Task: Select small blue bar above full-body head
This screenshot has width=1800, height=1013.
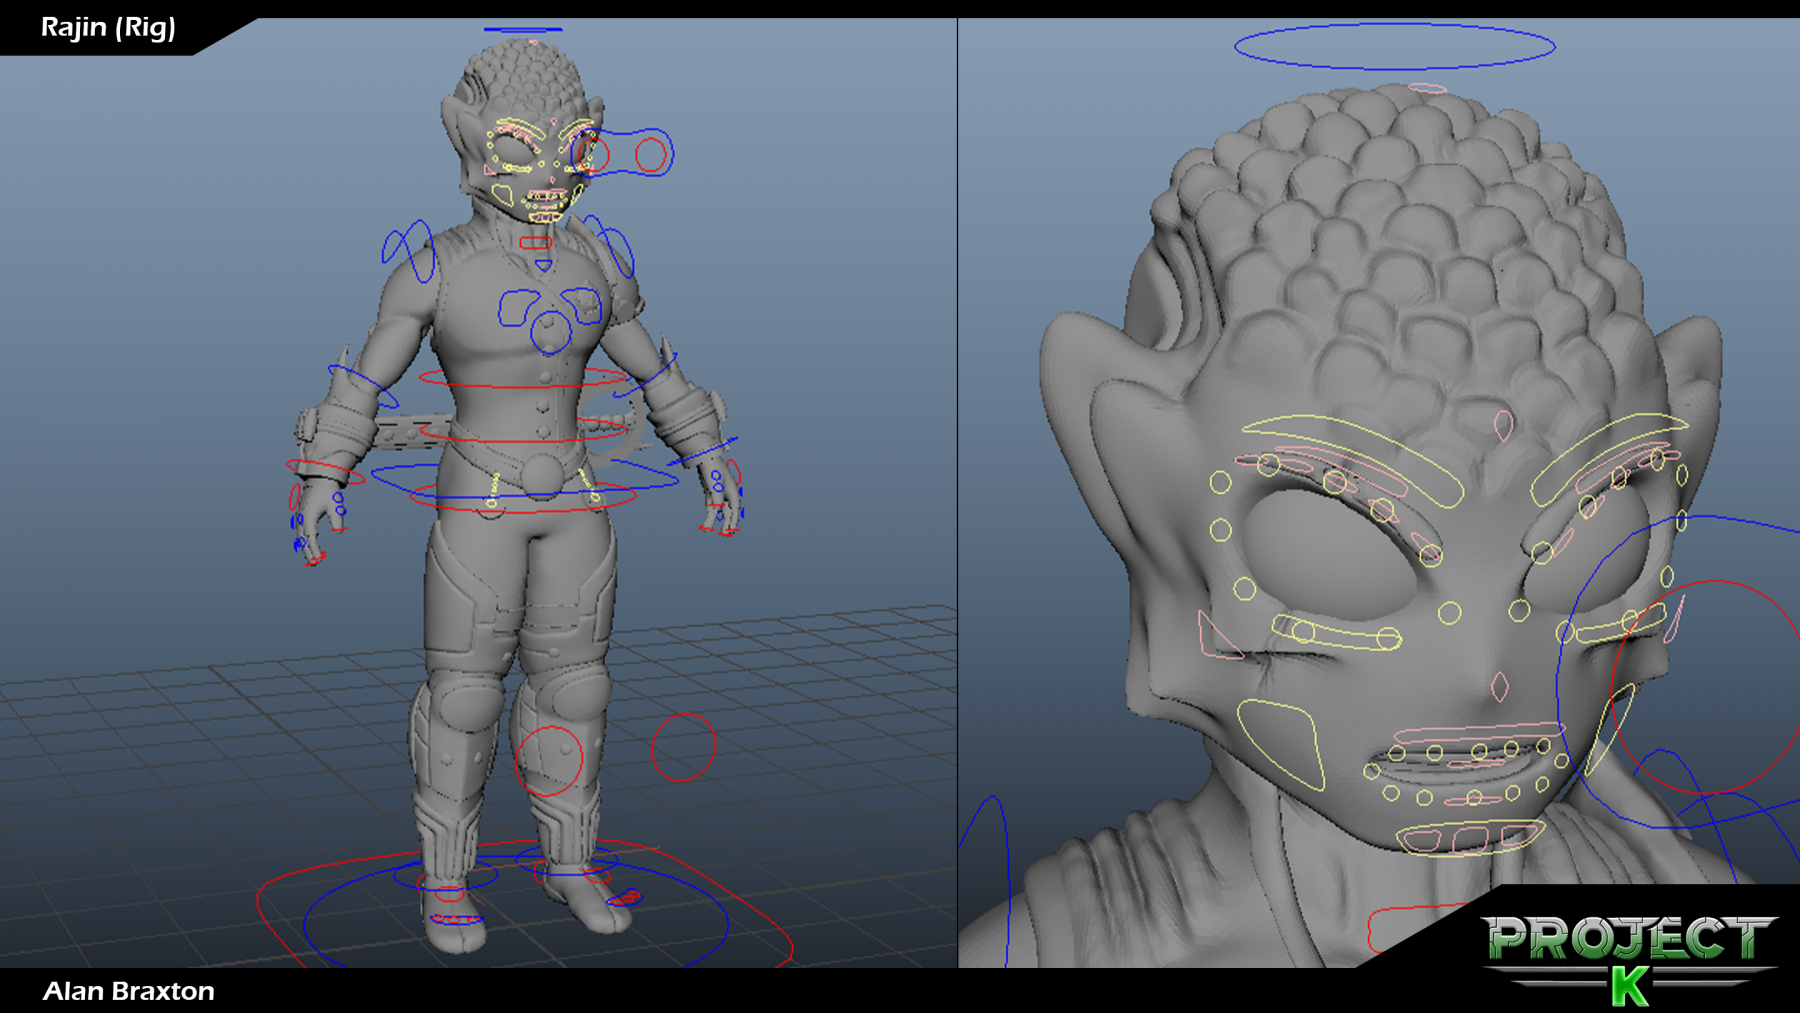Action: click(x=523, y=29)
